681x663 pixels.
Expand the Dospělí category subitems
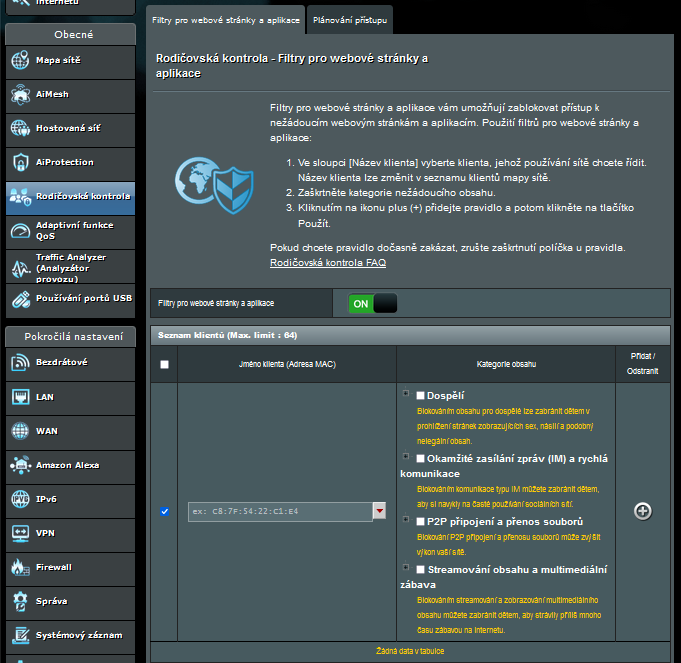[404, 394]
